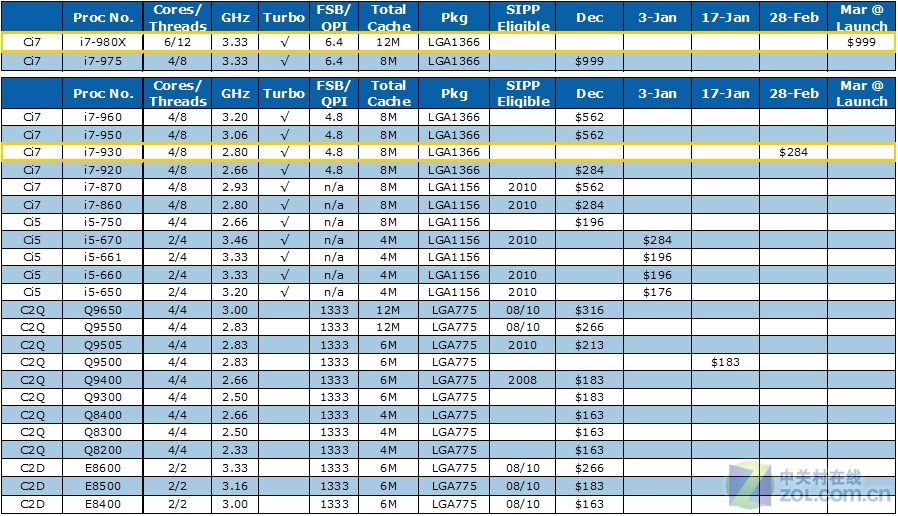The image size is (898, 516).
Task: Select the 3.06 GHz value for i7-950
Action: click(x=235, y=135)
